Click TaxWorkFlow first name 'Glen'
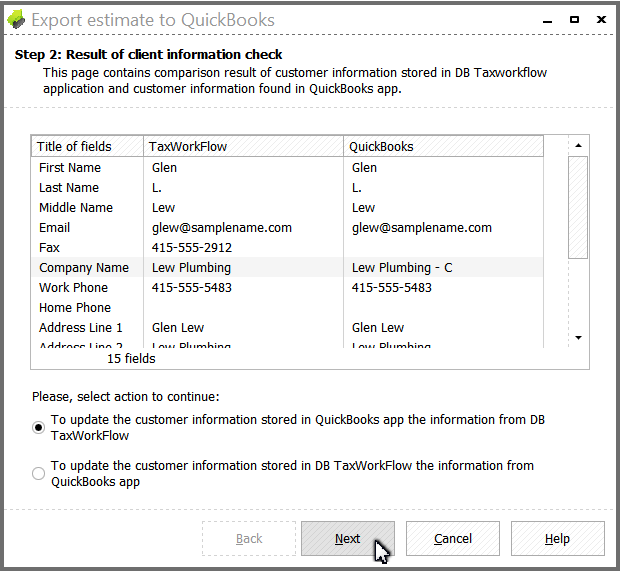621x571 pixels. coord(164,167)
